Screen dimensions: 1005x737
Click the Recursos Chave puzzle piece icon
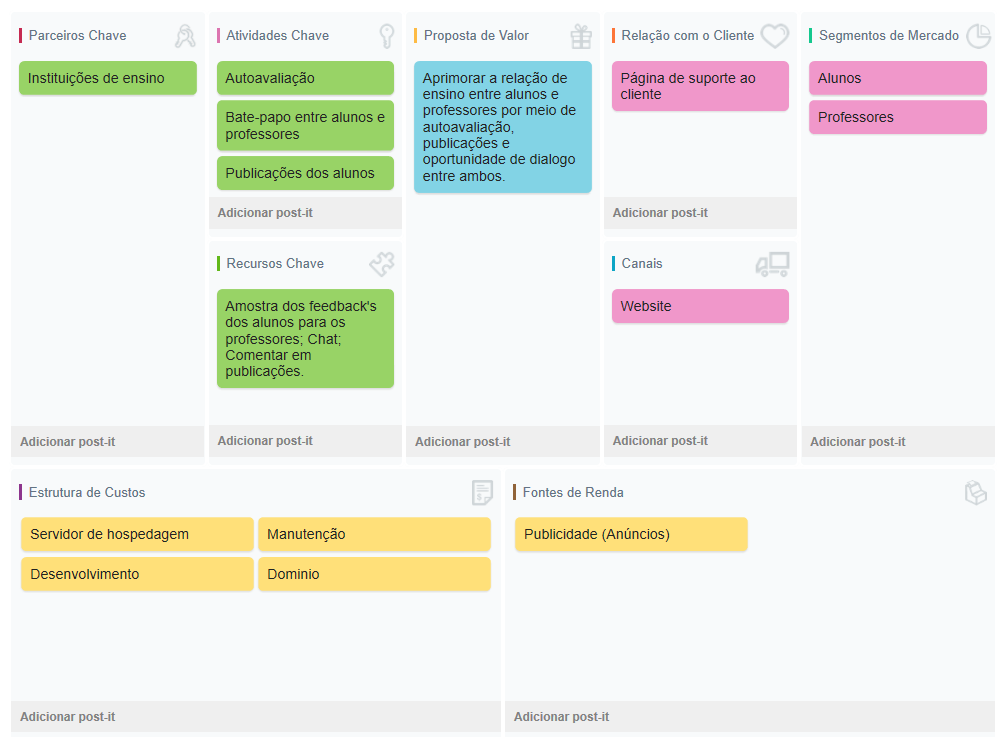(382, 264)
